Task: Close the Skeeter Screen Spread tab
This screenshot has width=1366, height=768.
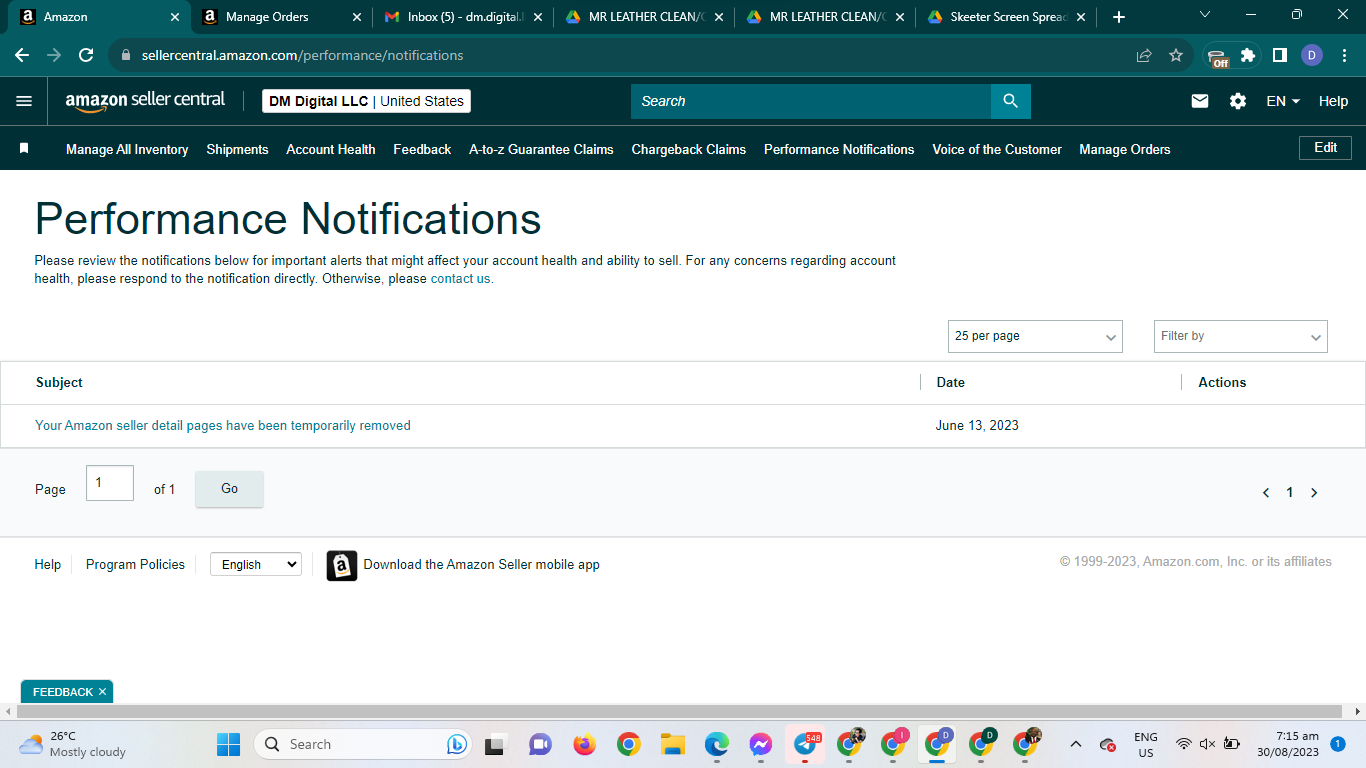Action: click(1080, 17)
